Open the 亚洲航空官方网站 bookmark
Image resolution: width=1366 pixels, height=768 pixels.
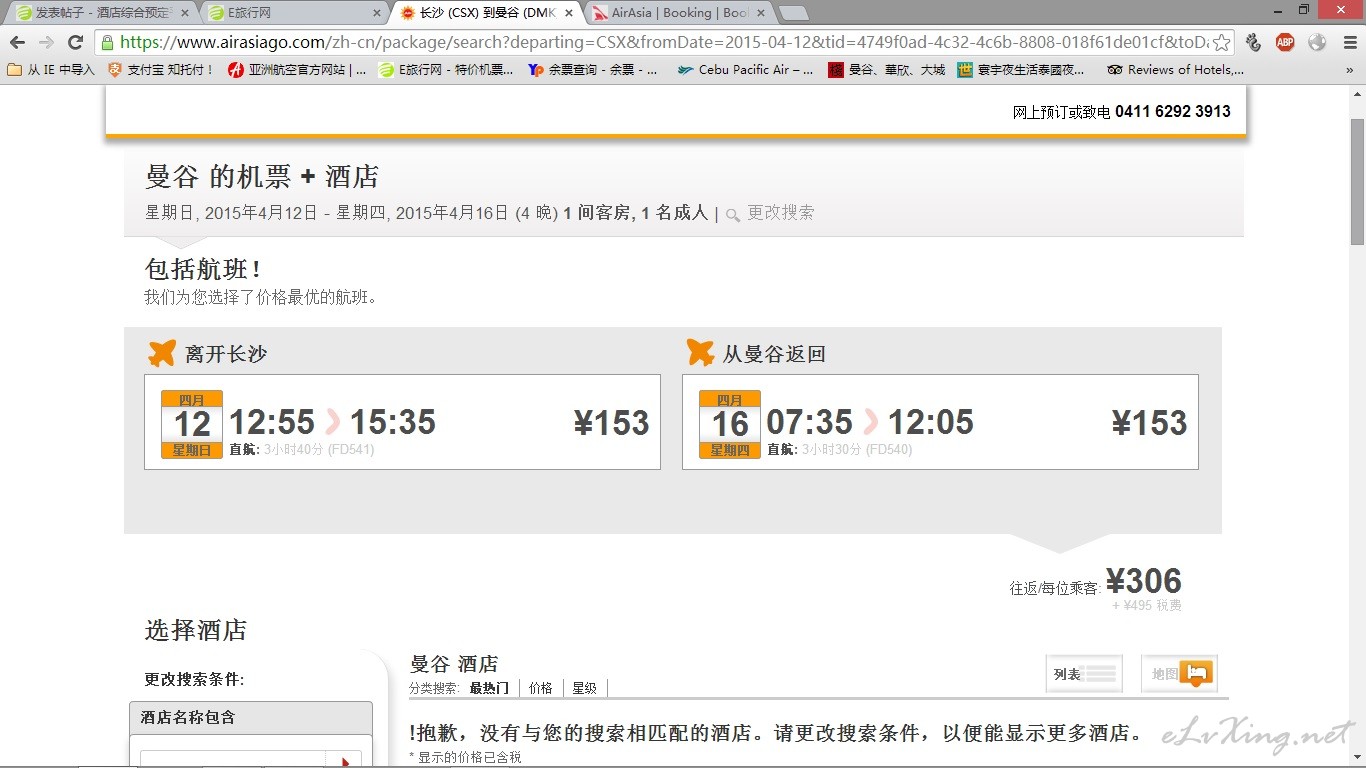[297, 70]
